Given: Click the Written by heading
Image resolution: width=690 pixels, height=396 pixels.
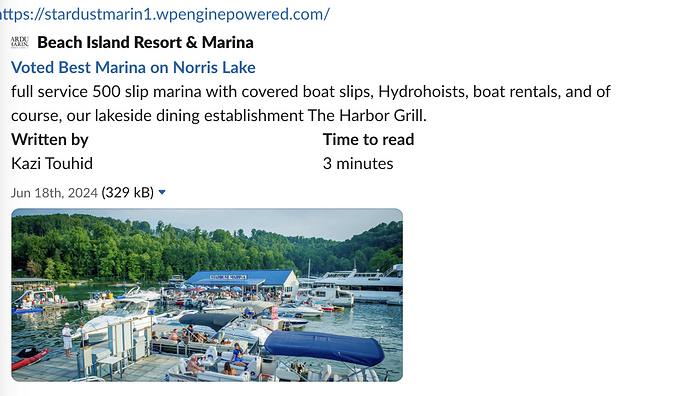Looking at the screenshot, I should tap(50, 139).
